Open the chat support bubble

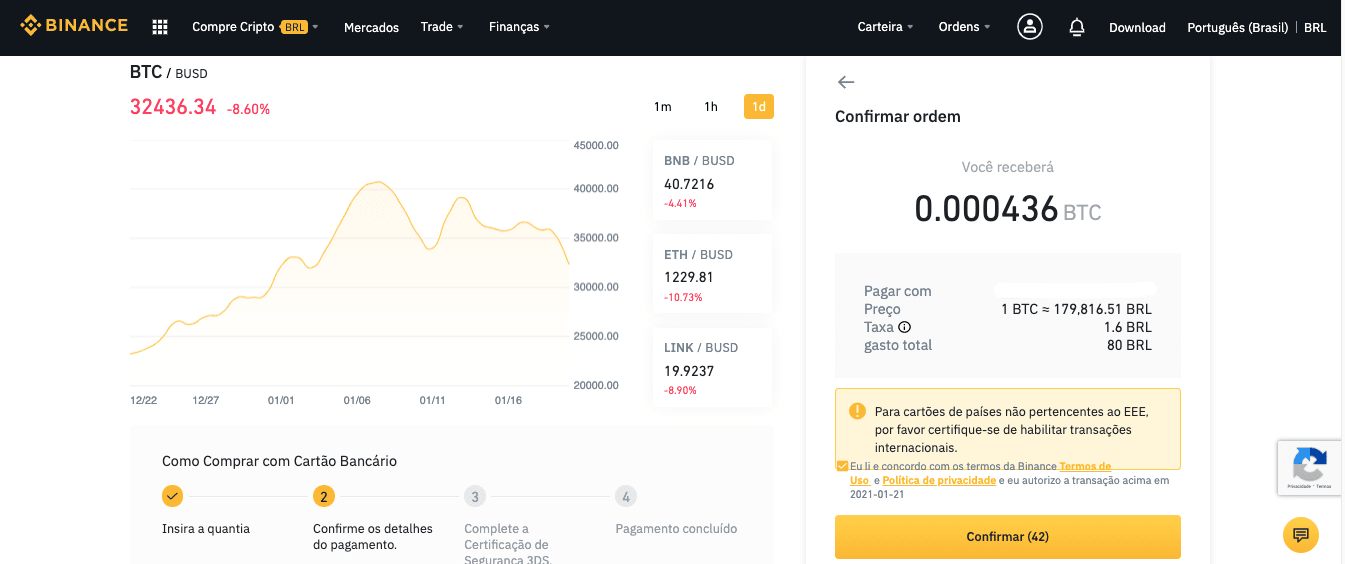(1301, 534)
